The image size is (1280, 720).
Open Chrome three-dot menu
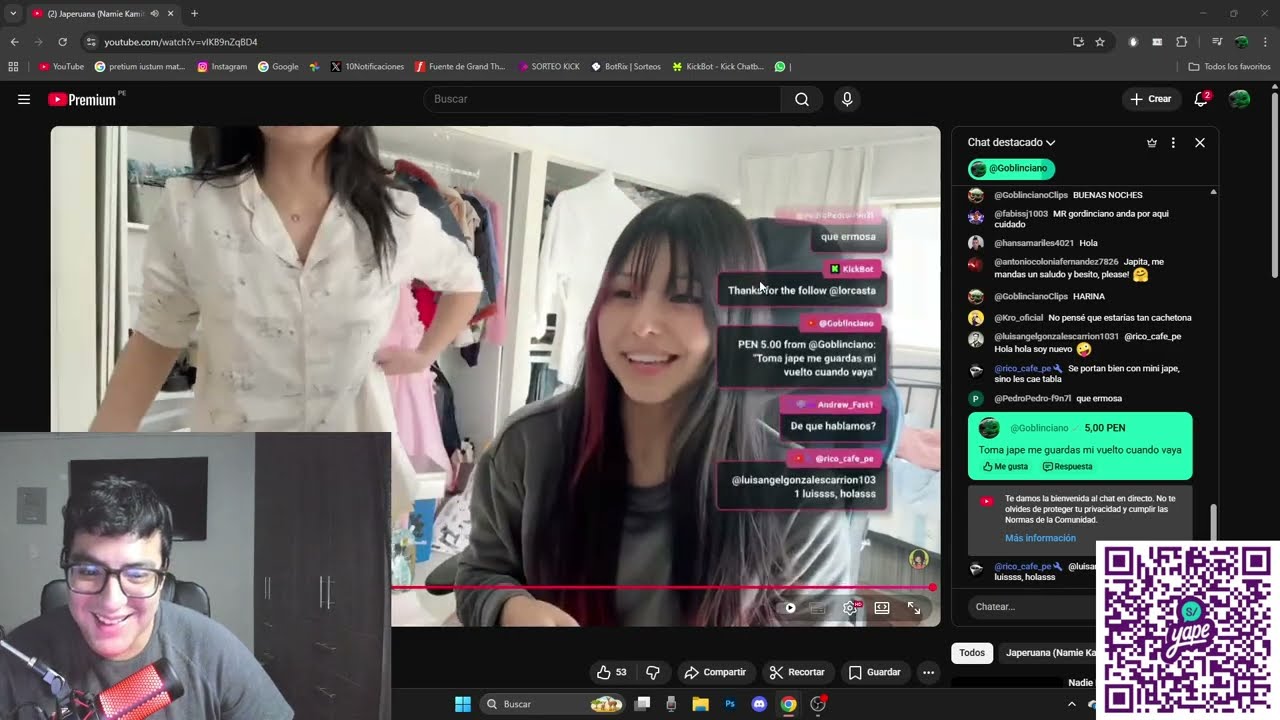pos(1266,42)
